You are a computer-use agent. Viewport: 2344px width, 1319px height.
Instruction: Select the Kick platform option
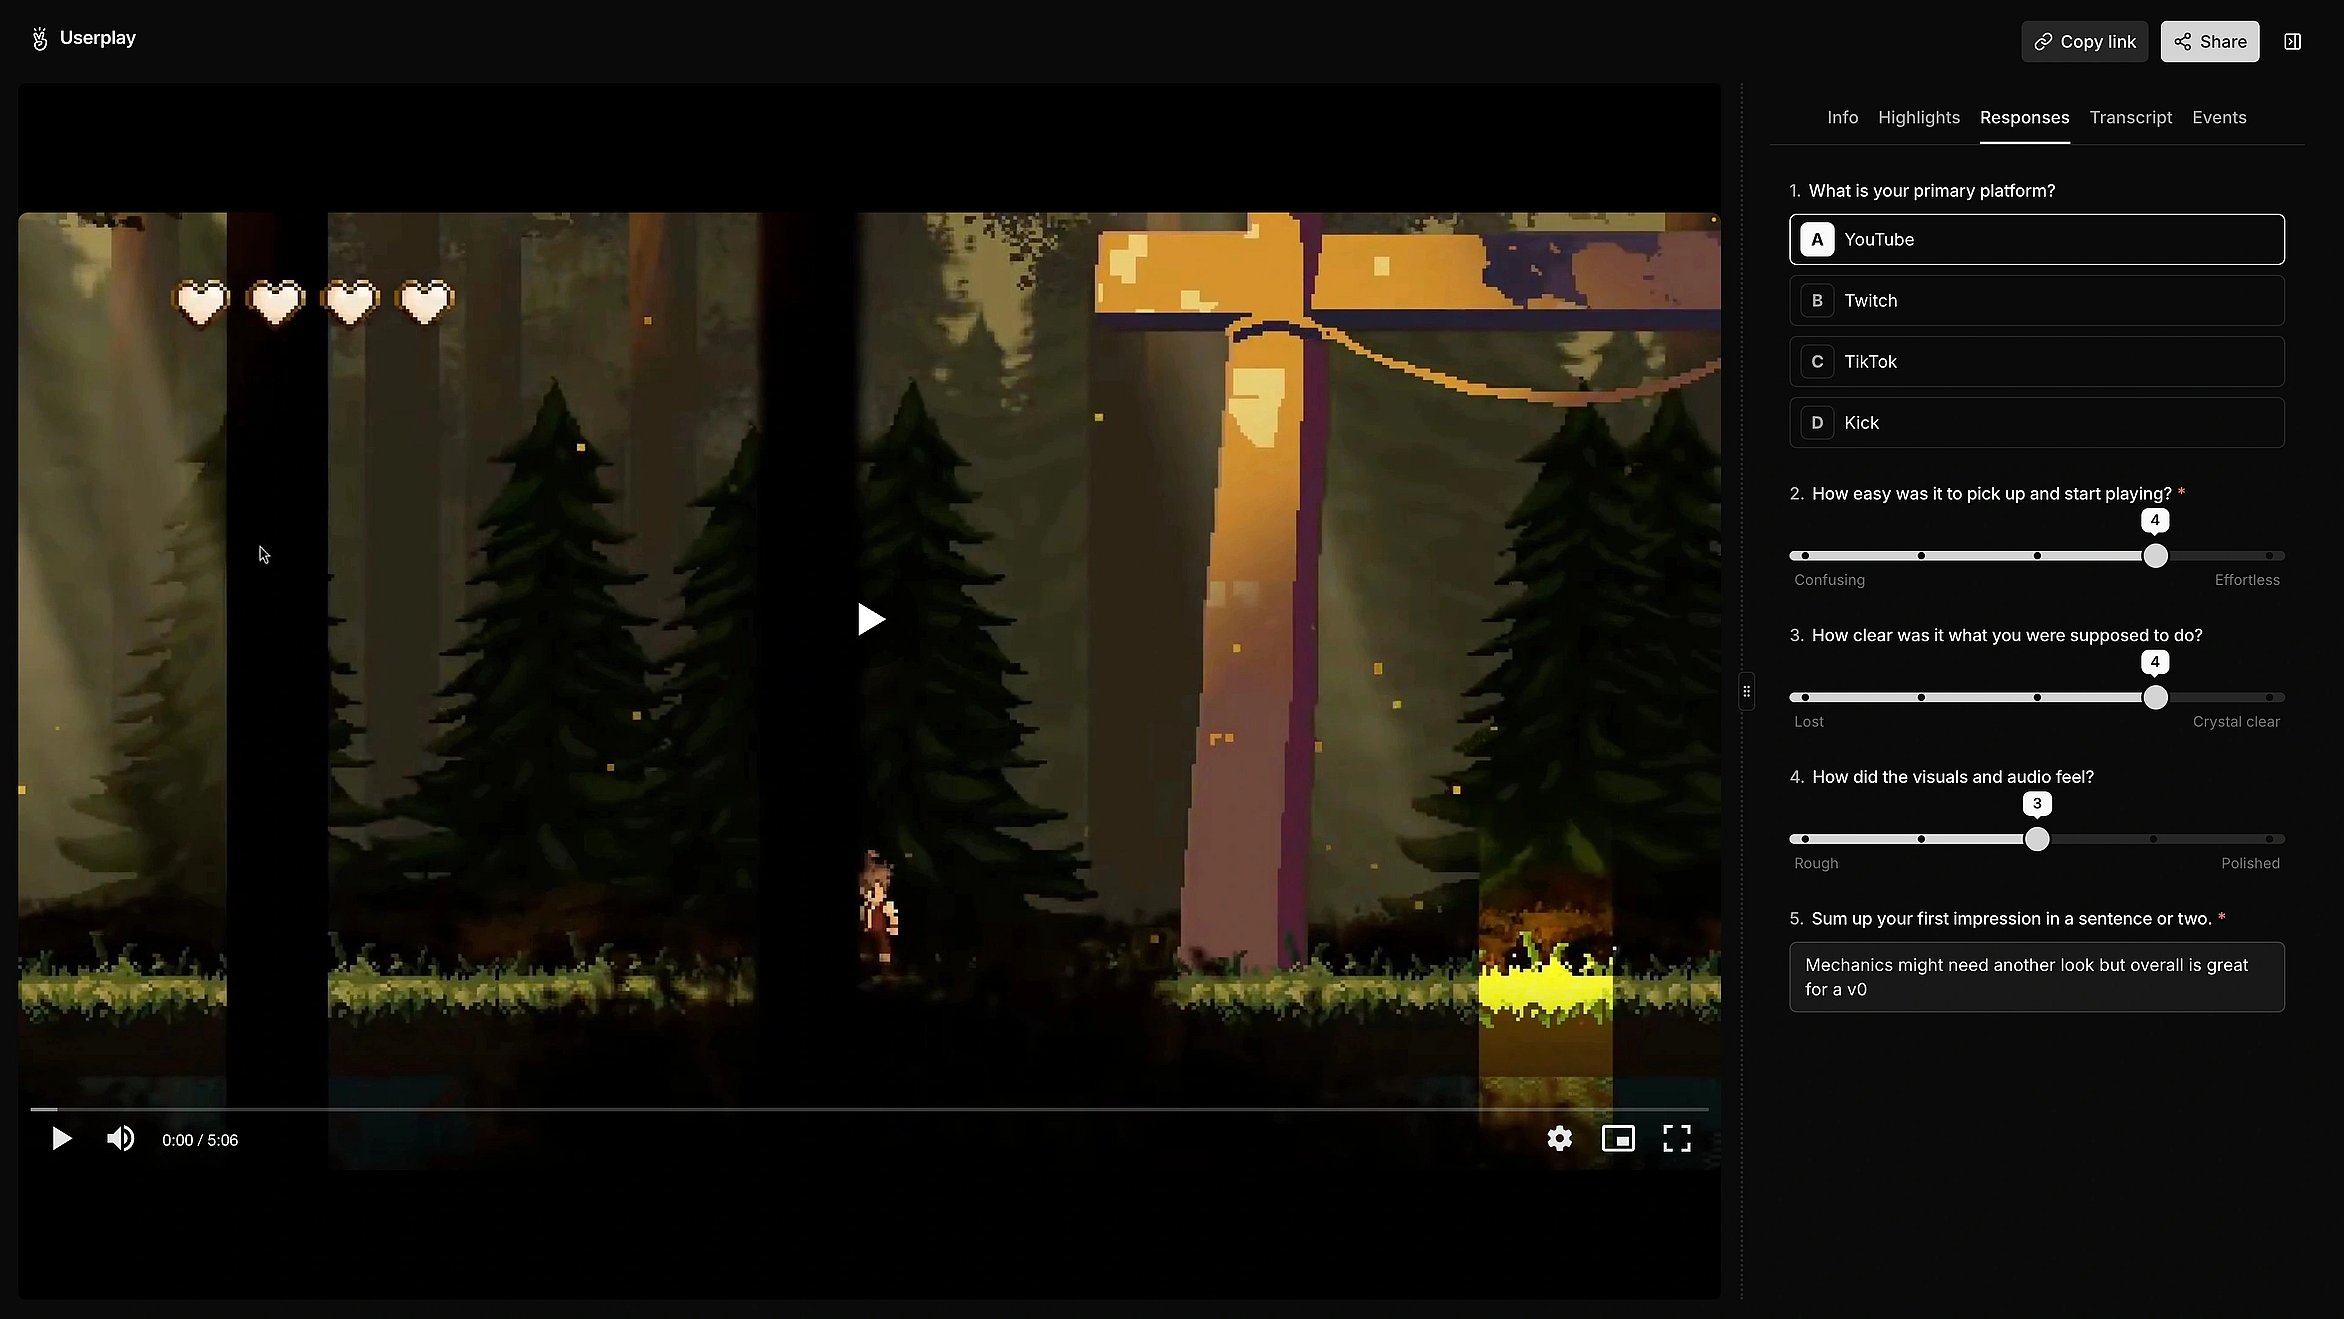(2036, 423)
